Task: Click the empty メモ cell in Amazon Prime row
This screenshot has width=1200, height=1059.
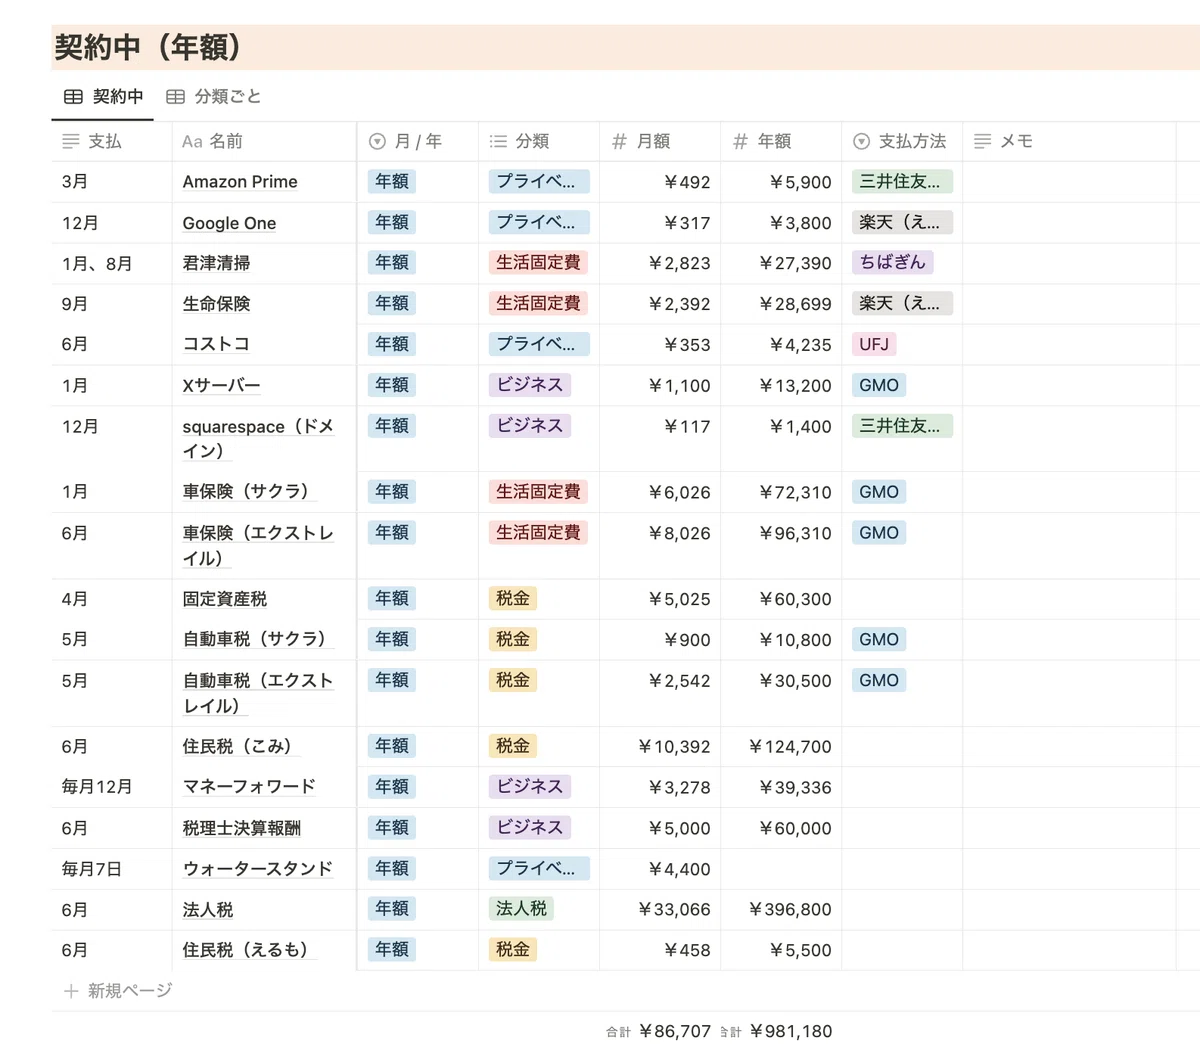Action: click(x=1069, y=182)
